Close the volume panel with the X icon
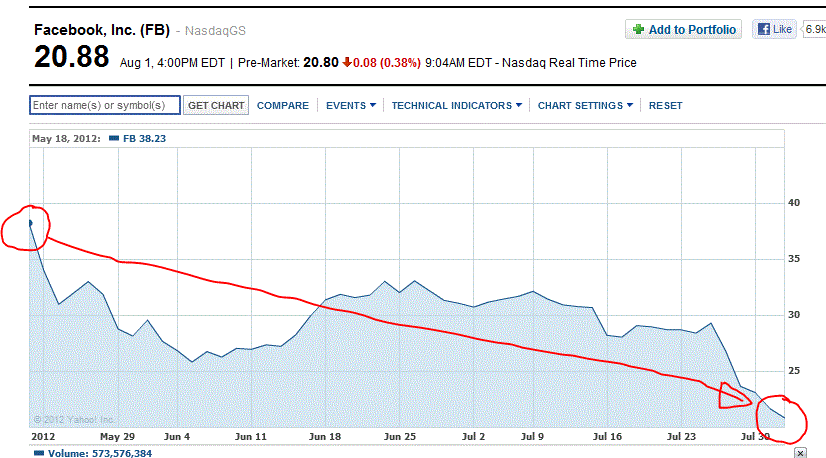The height and width of the screenshot is (458, 826). tap(800, 453)
